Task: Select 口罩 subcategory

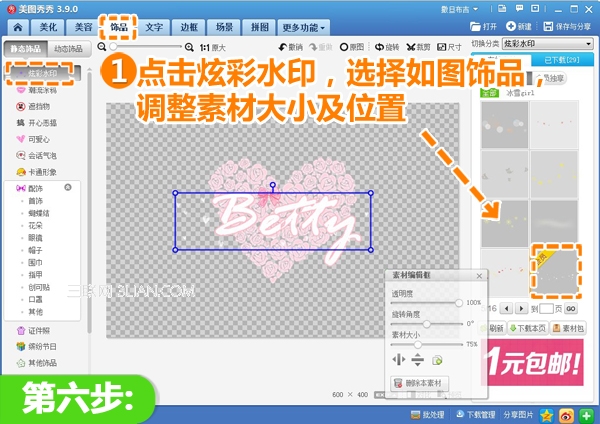Action: tap(36, 299)
